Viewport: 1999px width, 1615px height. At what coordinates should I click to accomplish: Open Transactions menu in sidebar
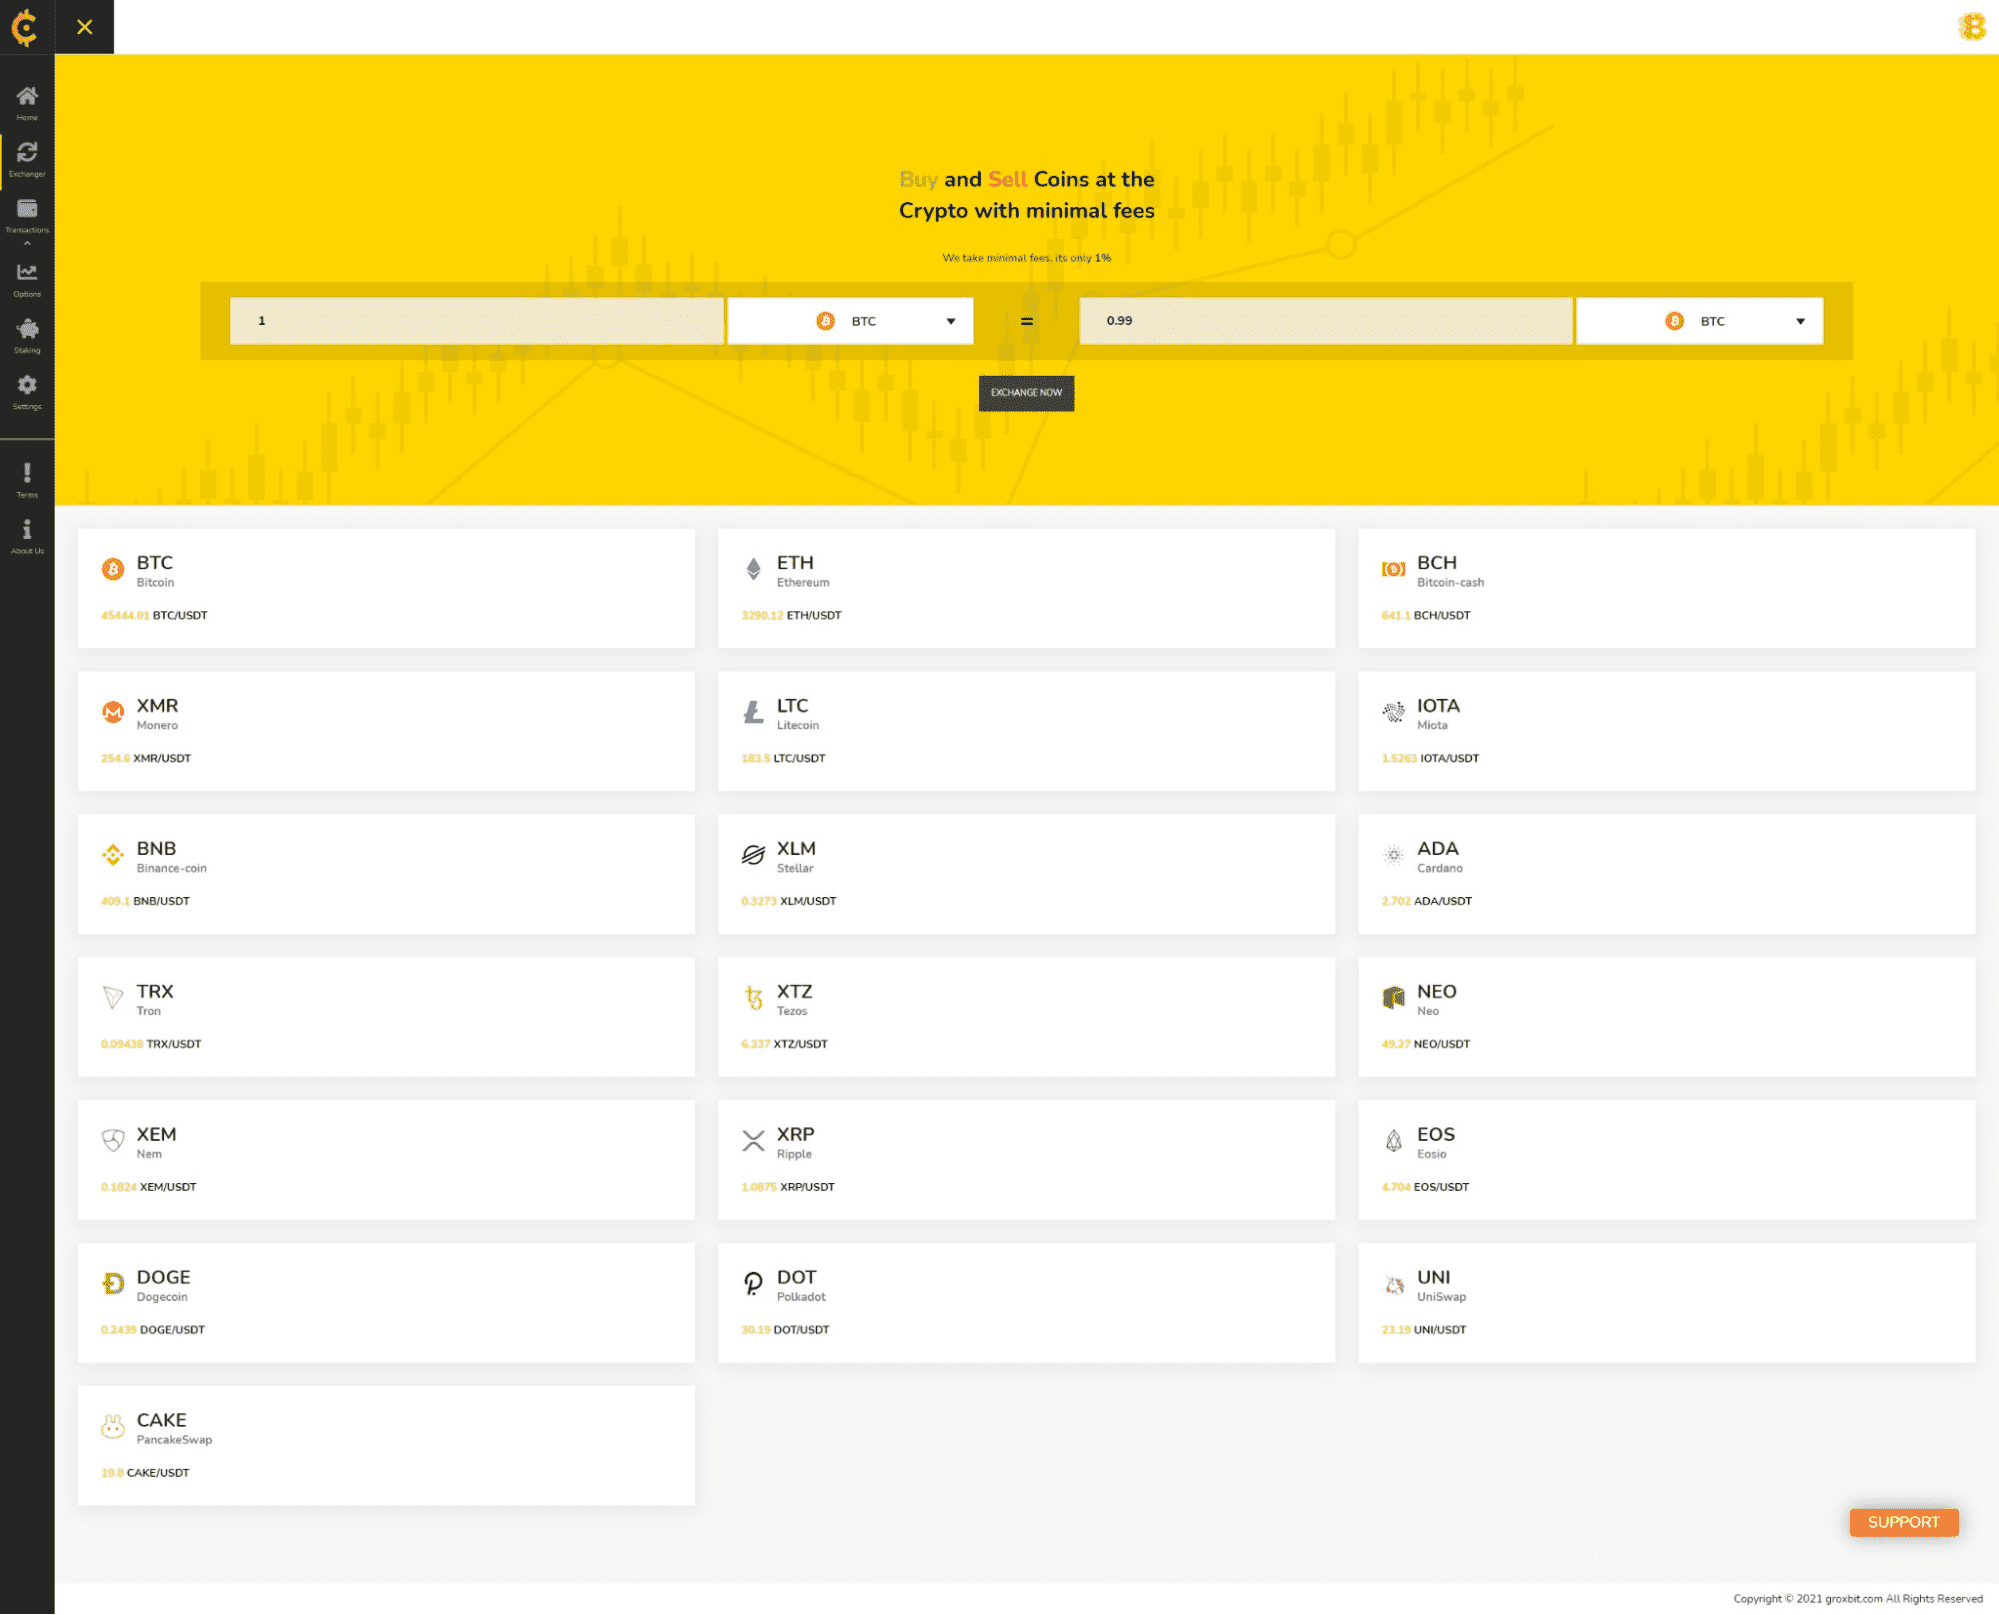coord(27,214)
